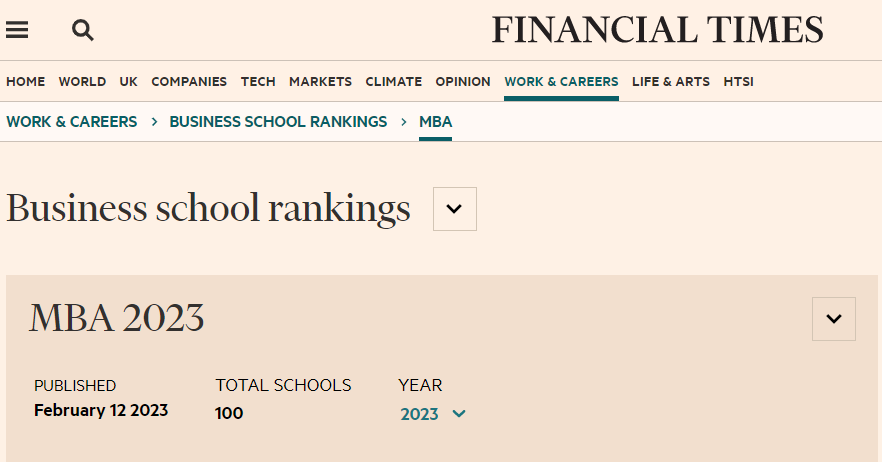
Task: Open the hamburger navigation menu
Action: pos(17,30)
